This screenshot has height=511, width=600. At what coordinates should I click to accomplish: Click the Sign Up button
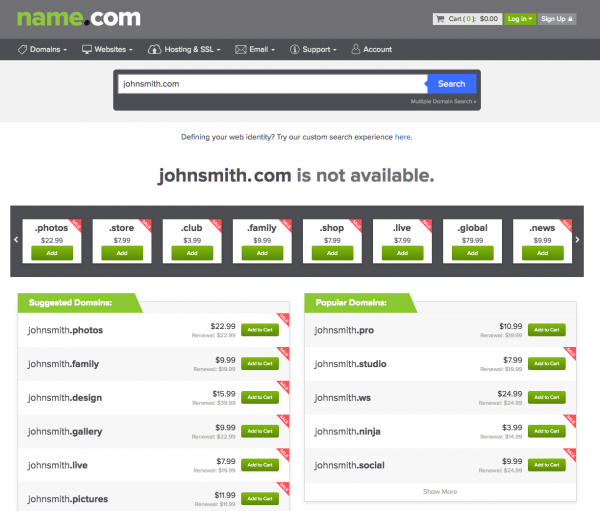(x=557, y=19)
